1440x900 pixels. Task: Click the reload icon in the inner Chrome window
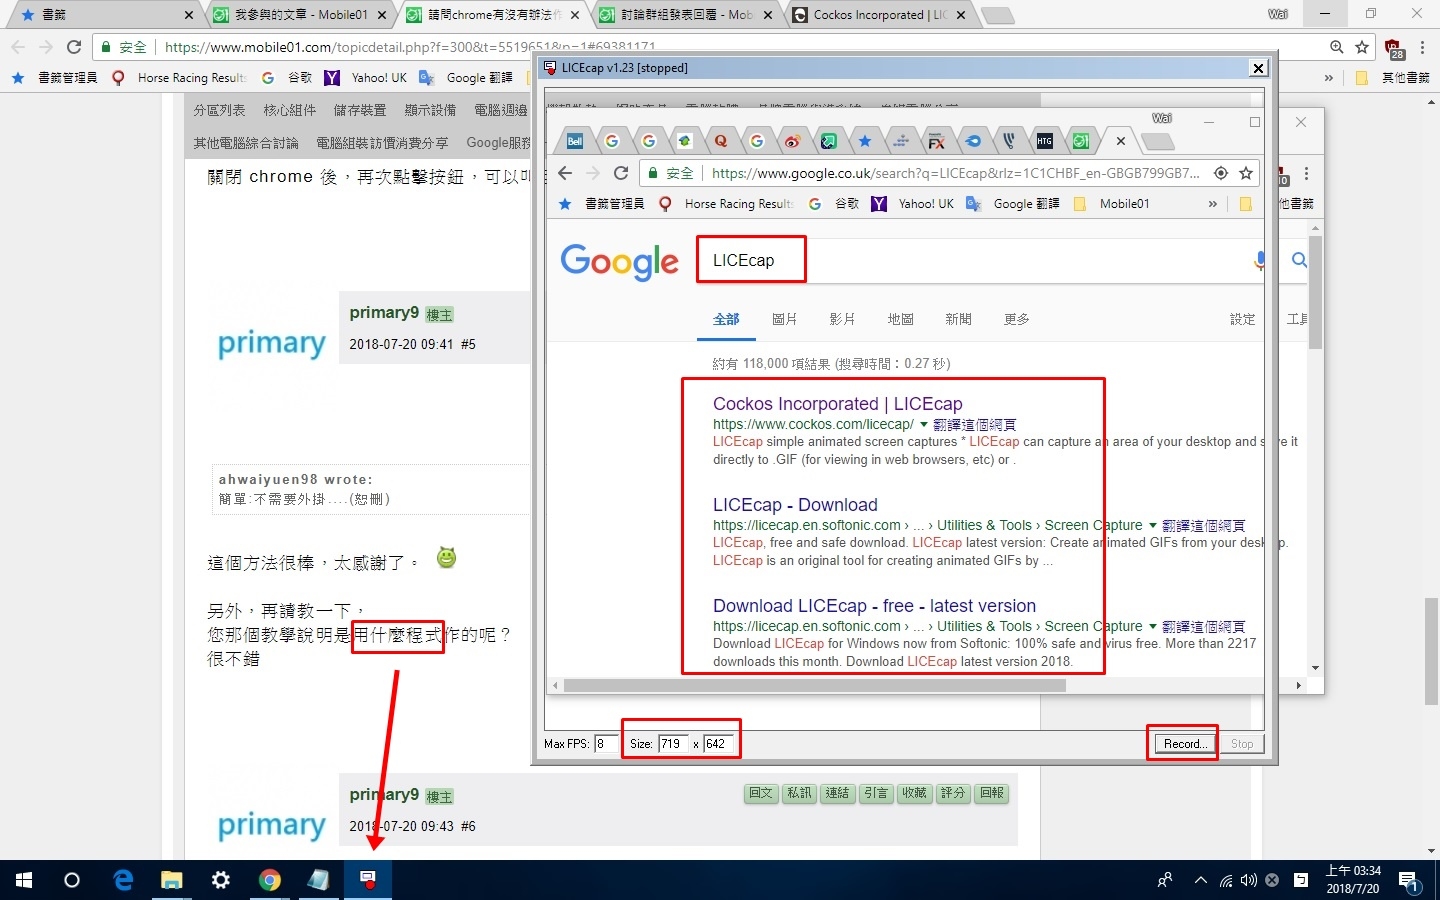click(x=621, y=173)
